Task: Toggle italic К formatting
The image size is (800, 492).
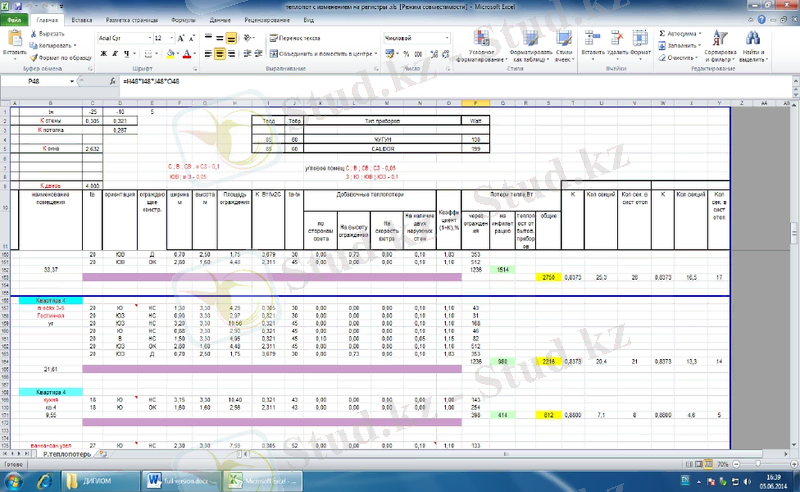Action: tap(114, 53)
